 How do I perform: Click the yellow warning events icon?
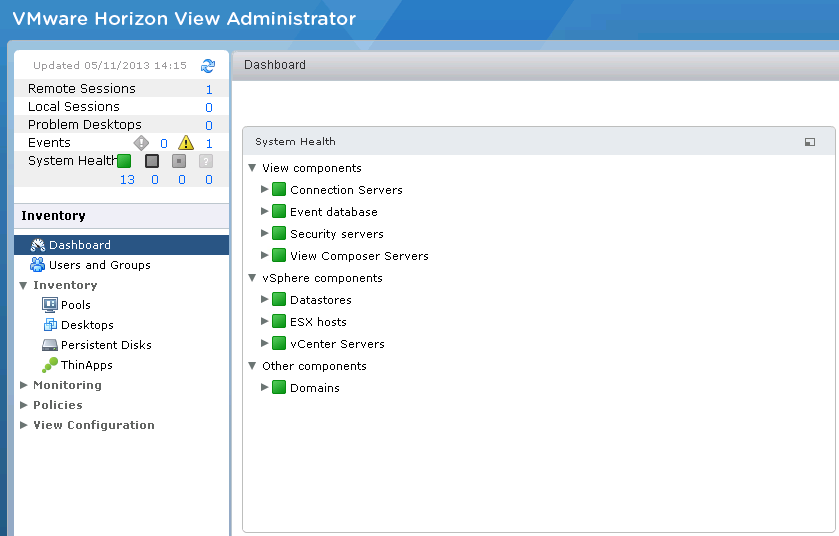point(186,143)
